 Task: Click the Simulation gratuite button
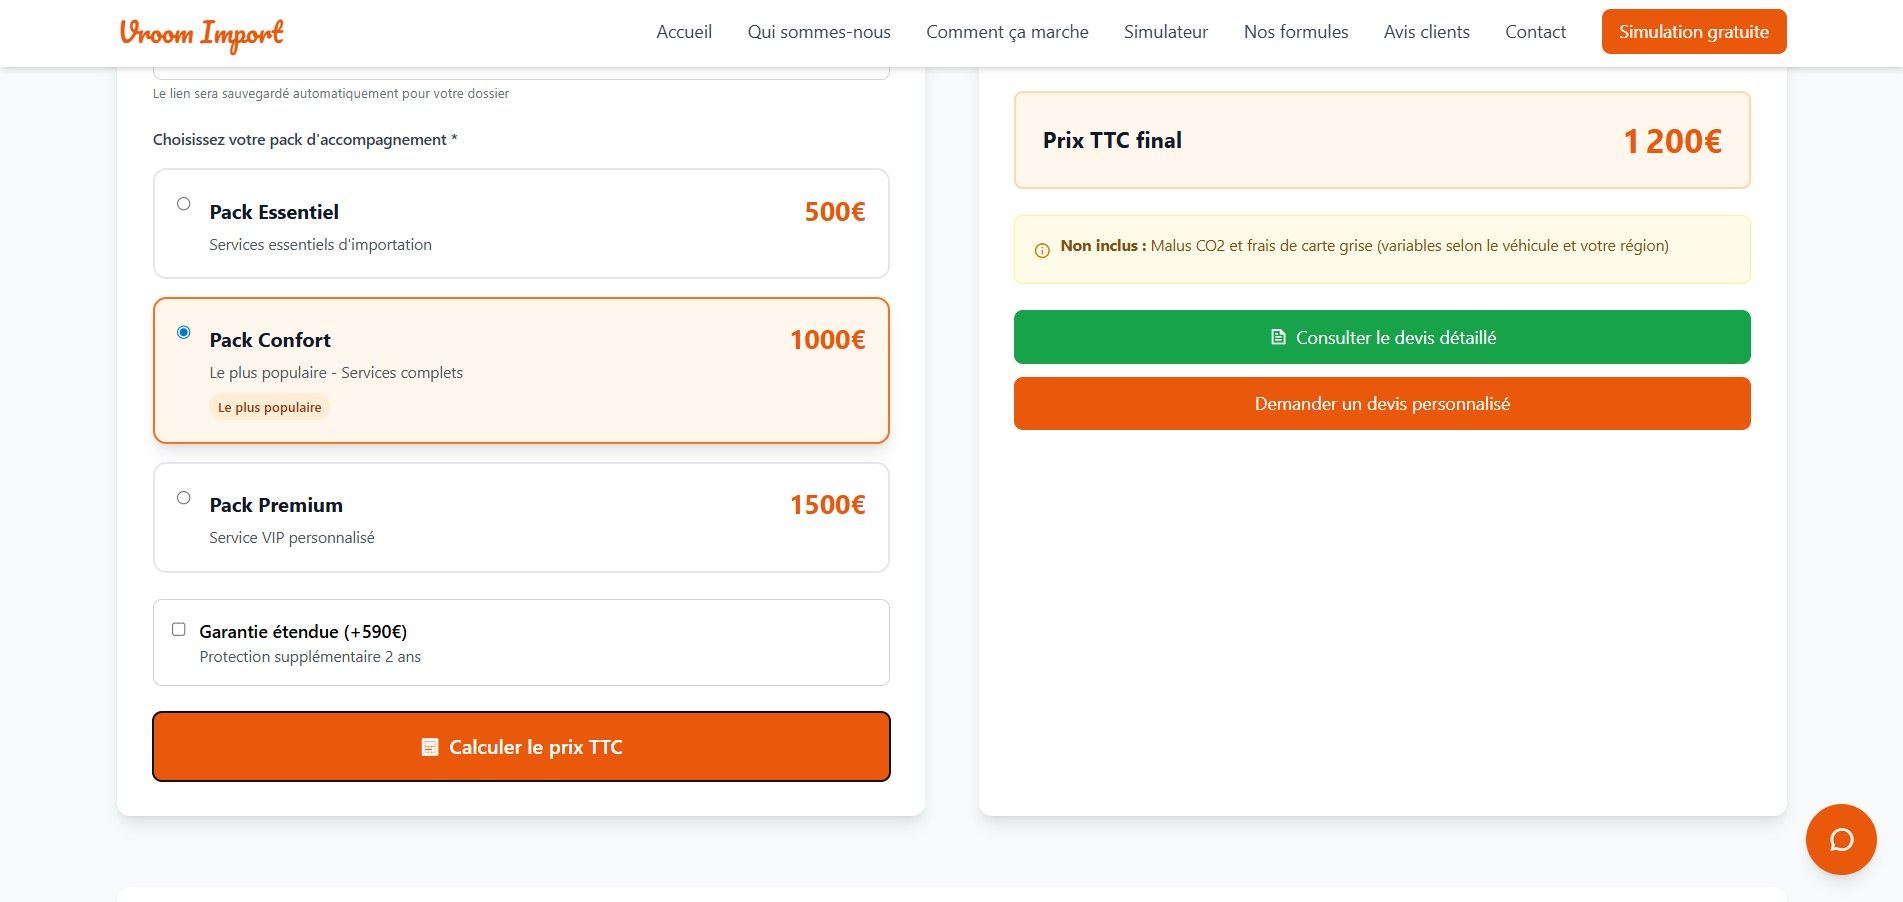pos(1694,32)
